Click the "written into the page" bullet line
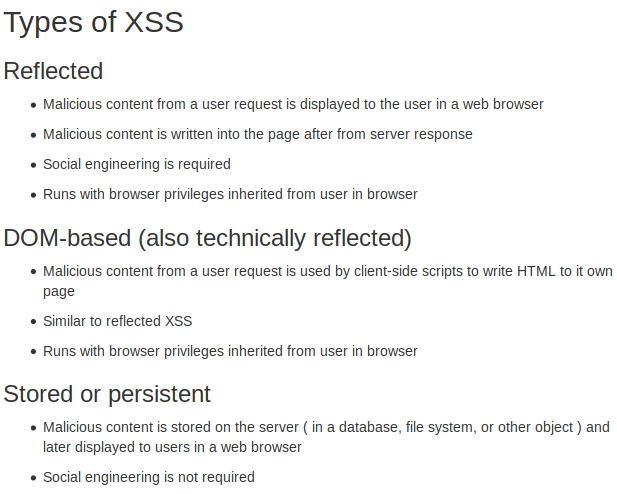 coord(257,134)
